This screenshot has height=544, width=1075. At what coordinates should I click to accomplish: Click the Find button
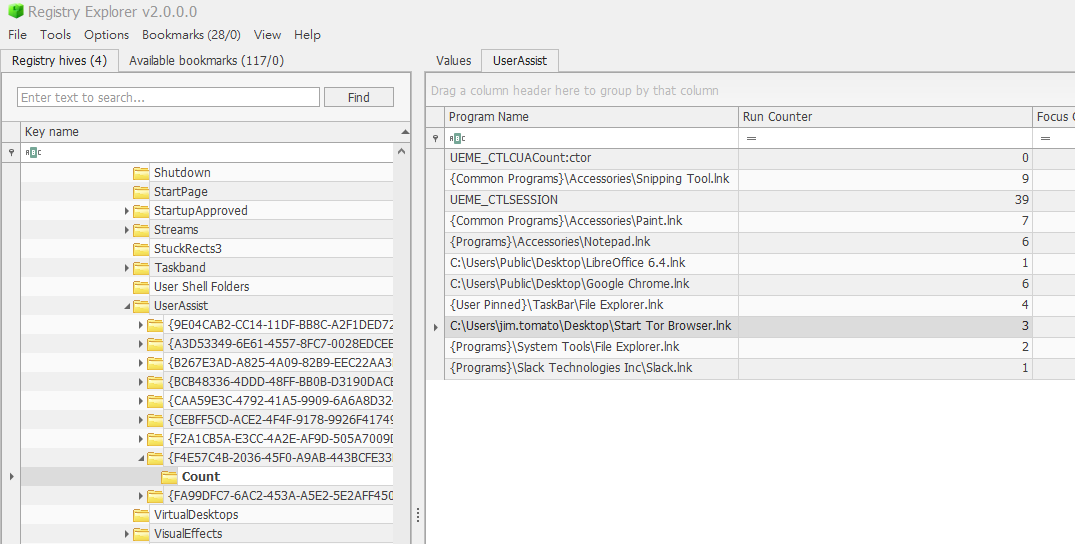point(359,97)
